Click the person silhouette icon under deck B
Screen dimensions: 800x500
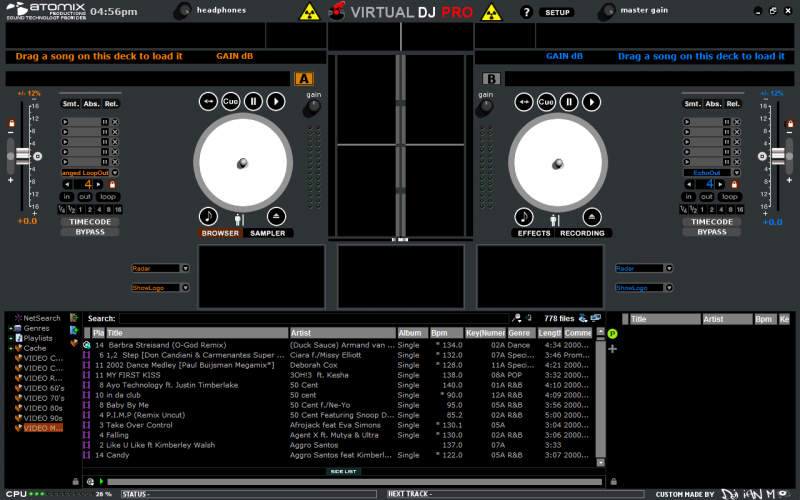(554, 220)
